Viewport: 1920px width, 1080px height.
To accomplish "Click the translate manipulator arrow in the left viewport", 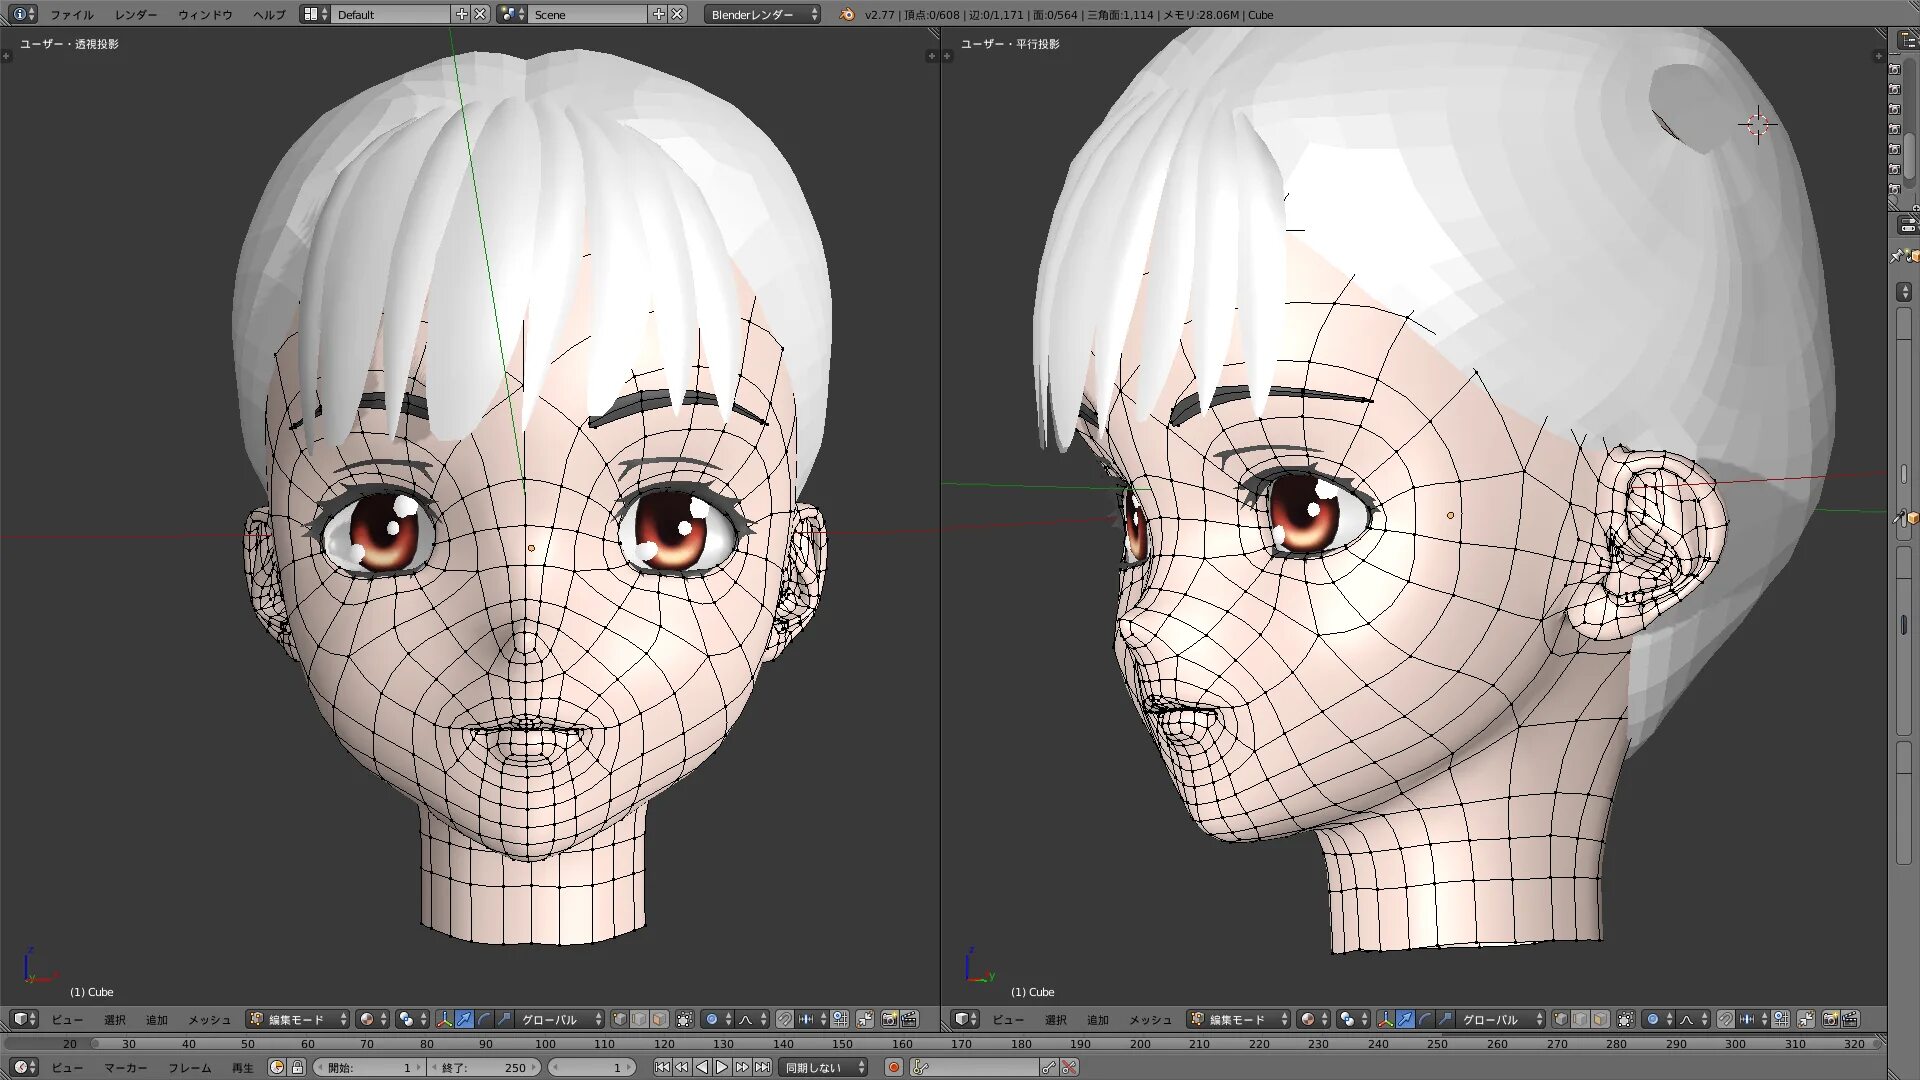I will coord(464,1019).
